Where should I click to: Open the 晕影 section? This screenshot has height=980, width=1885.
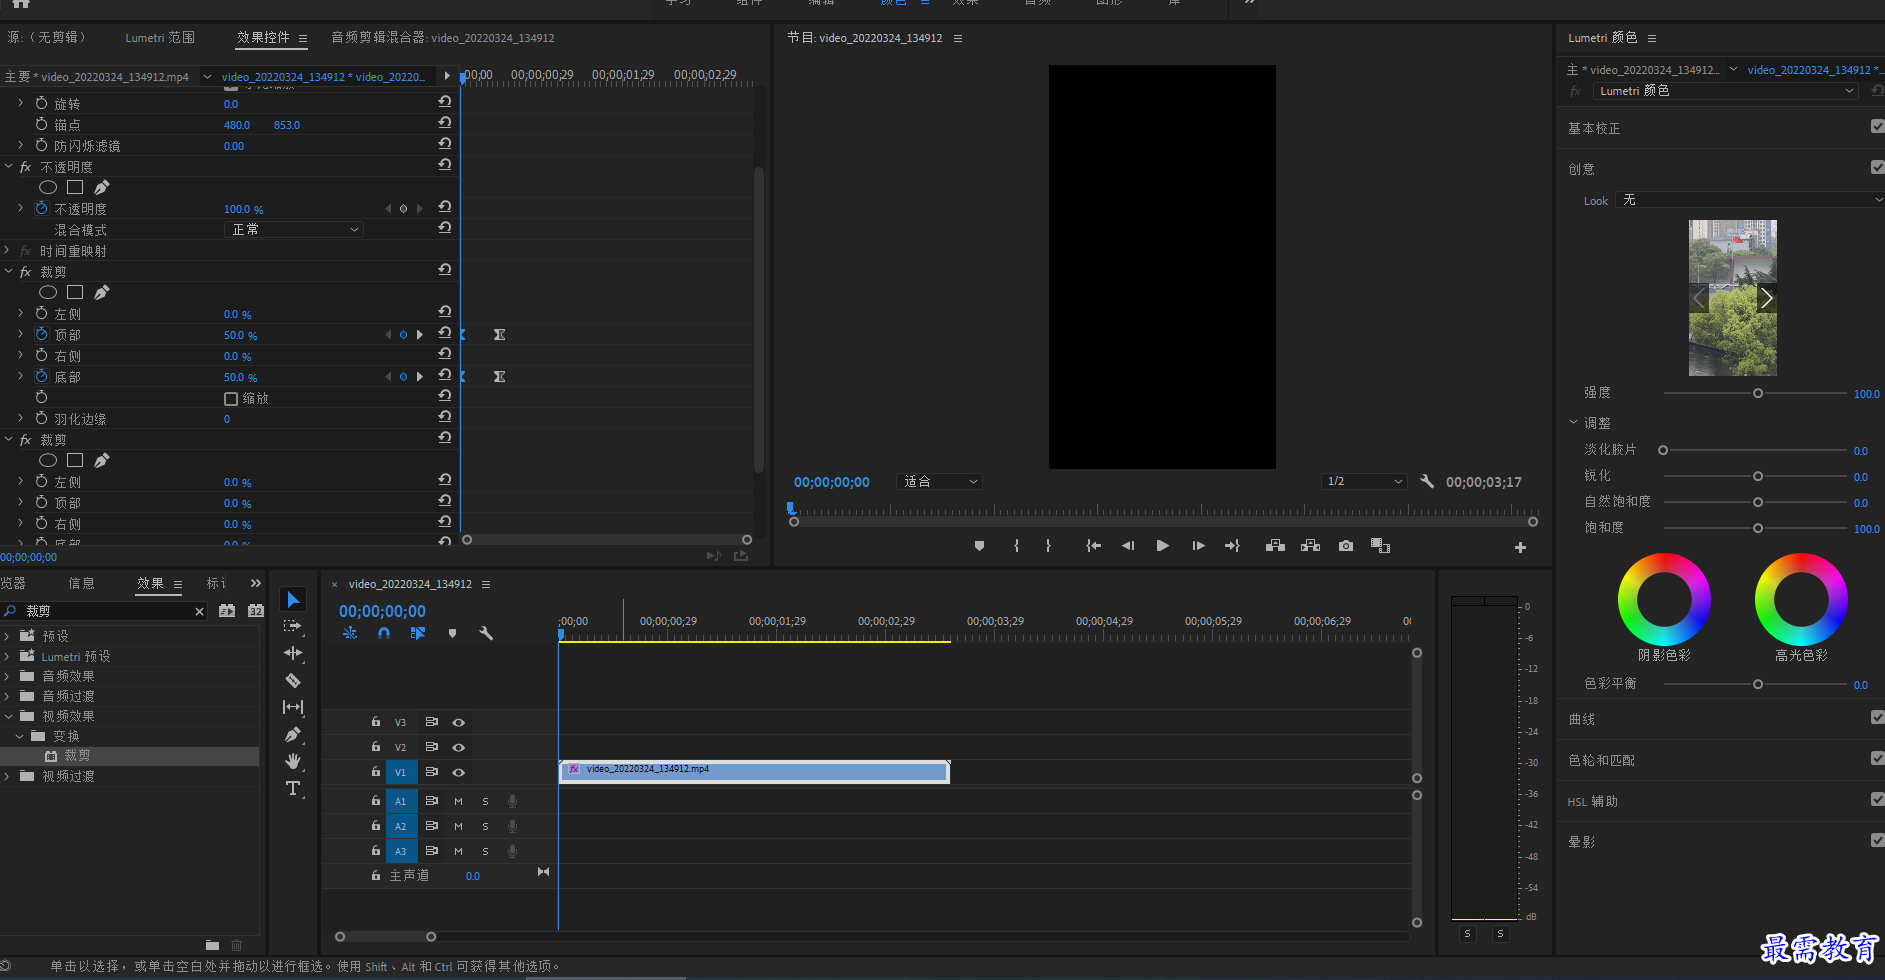pyautogui.click(x=1581, y=842)
